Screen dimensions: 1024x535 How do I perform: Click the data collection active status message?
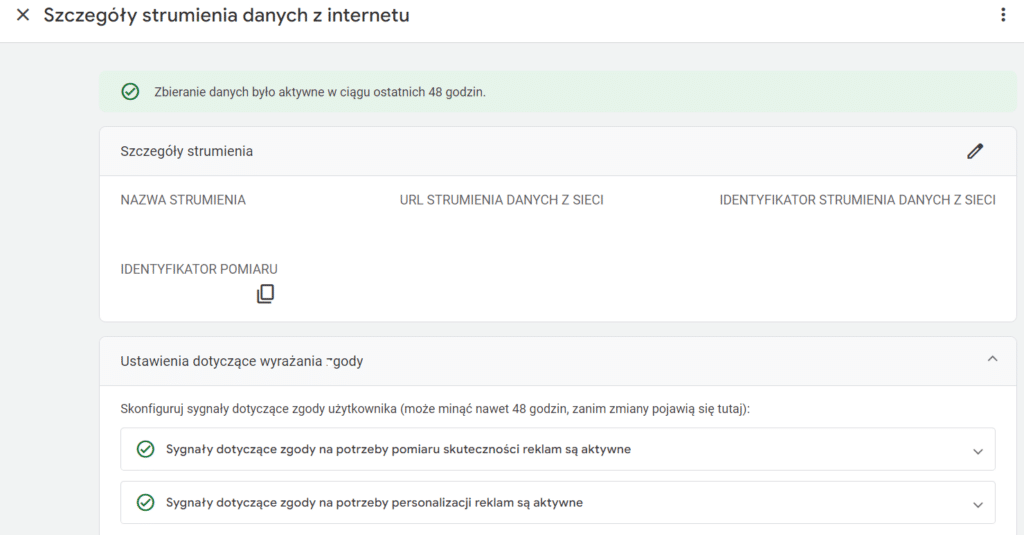click(x=320, y=92)
